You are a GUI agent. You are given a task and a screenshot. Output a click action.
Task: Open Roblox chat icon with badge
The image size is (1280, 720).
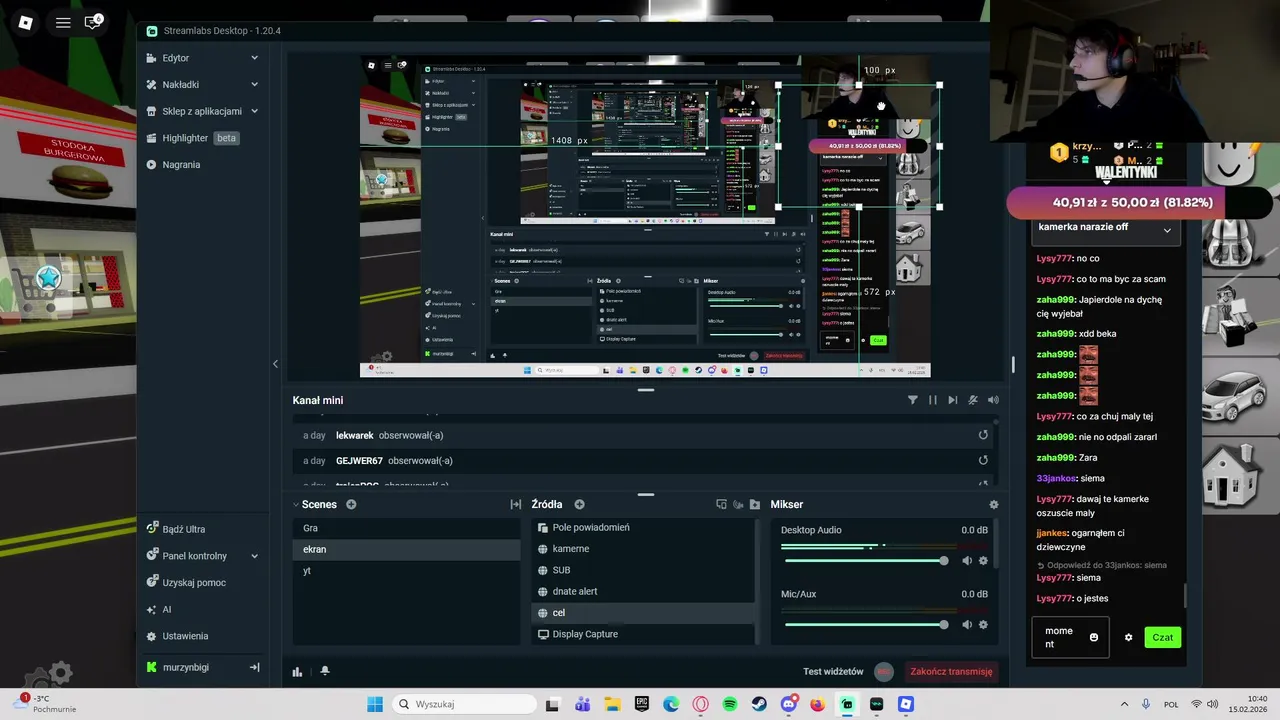coord(92,22)
